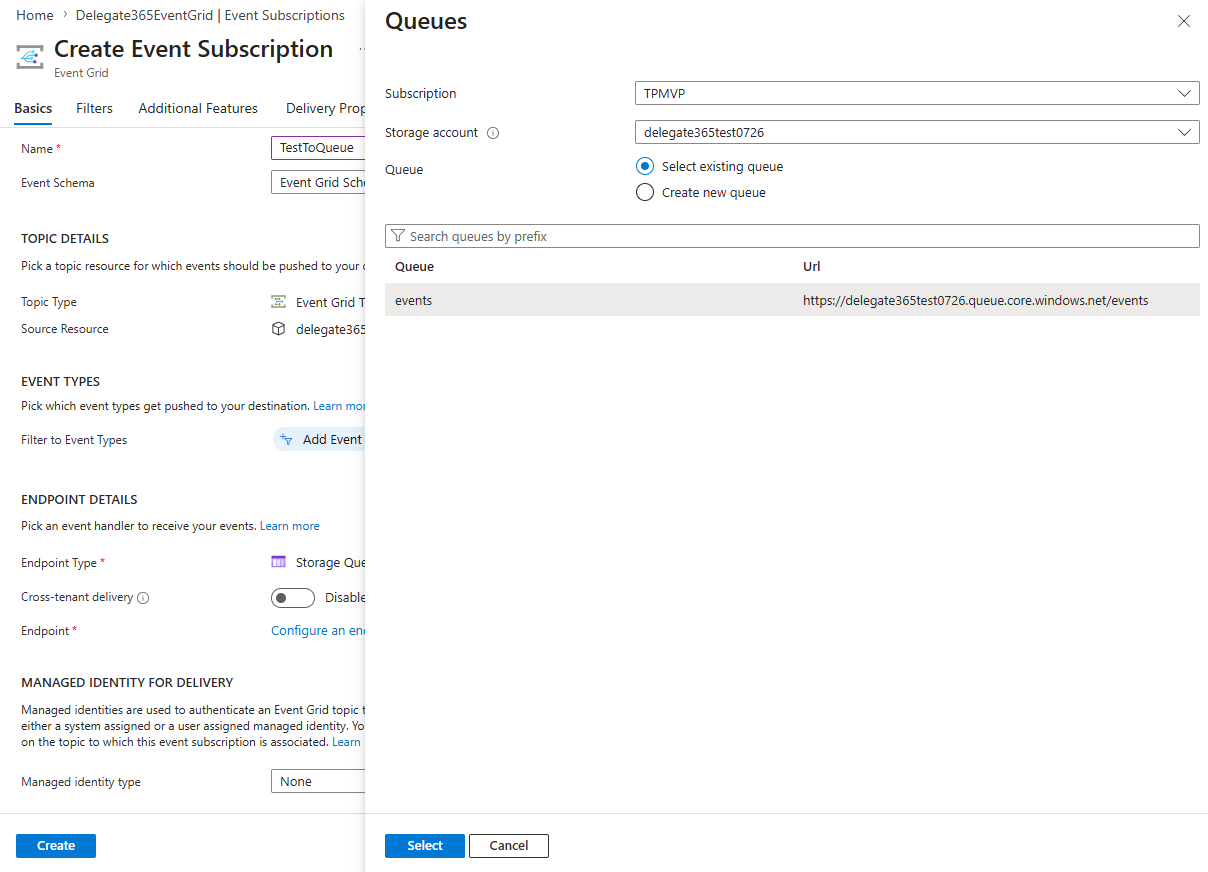The image size is (1208, 872).
Task: Click the Storage account info icon
Action: [493, 133]
